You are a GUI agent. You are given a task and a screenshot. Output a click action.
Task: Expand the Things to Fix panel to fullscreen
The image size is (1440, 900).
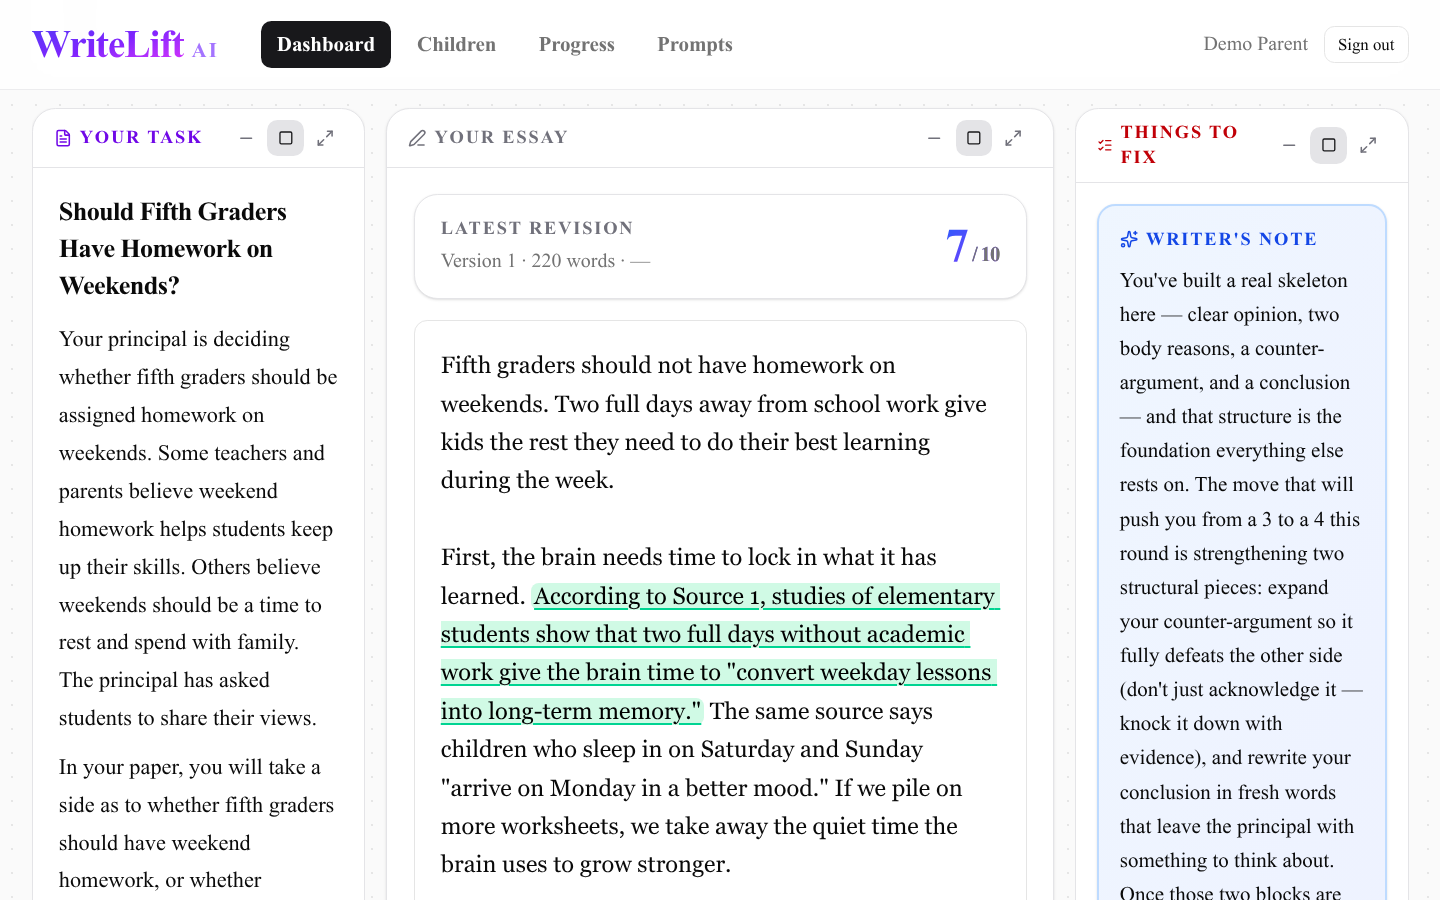click(x=1368, y=145)
